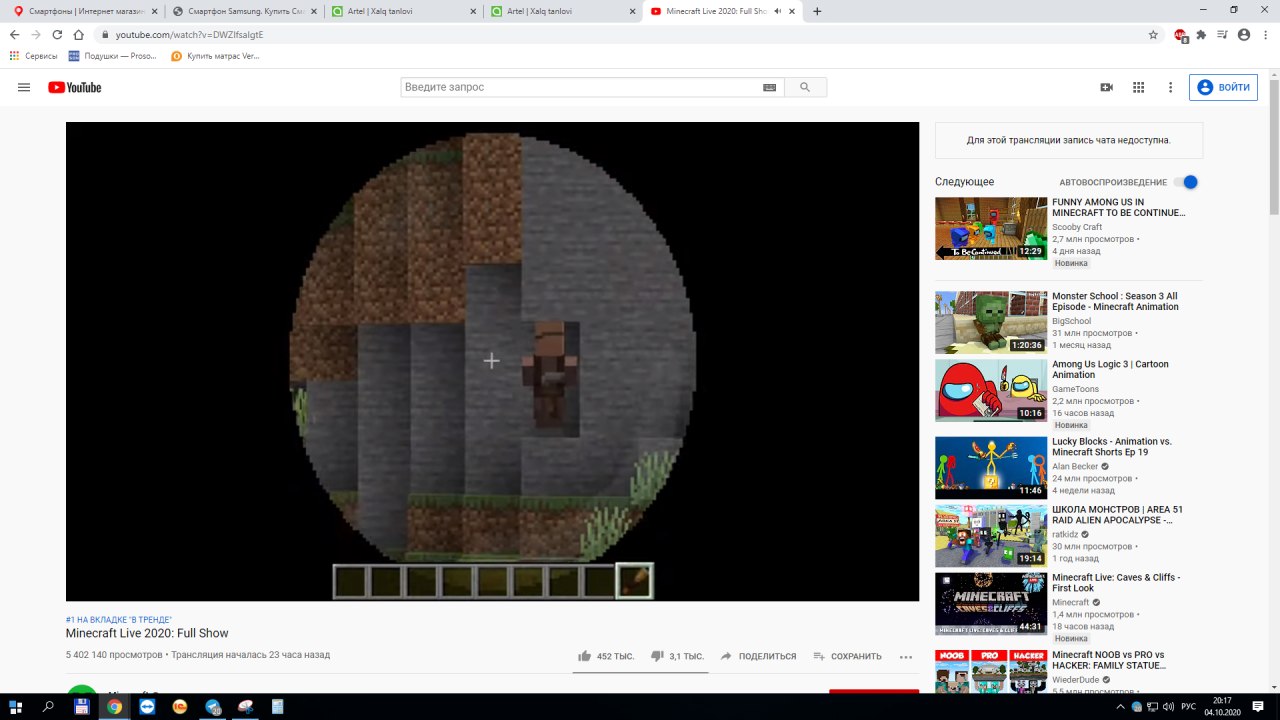Viewport: 1280px width, 720px height.
Task: Go to the browser home page
Action: tap(79, 34)
